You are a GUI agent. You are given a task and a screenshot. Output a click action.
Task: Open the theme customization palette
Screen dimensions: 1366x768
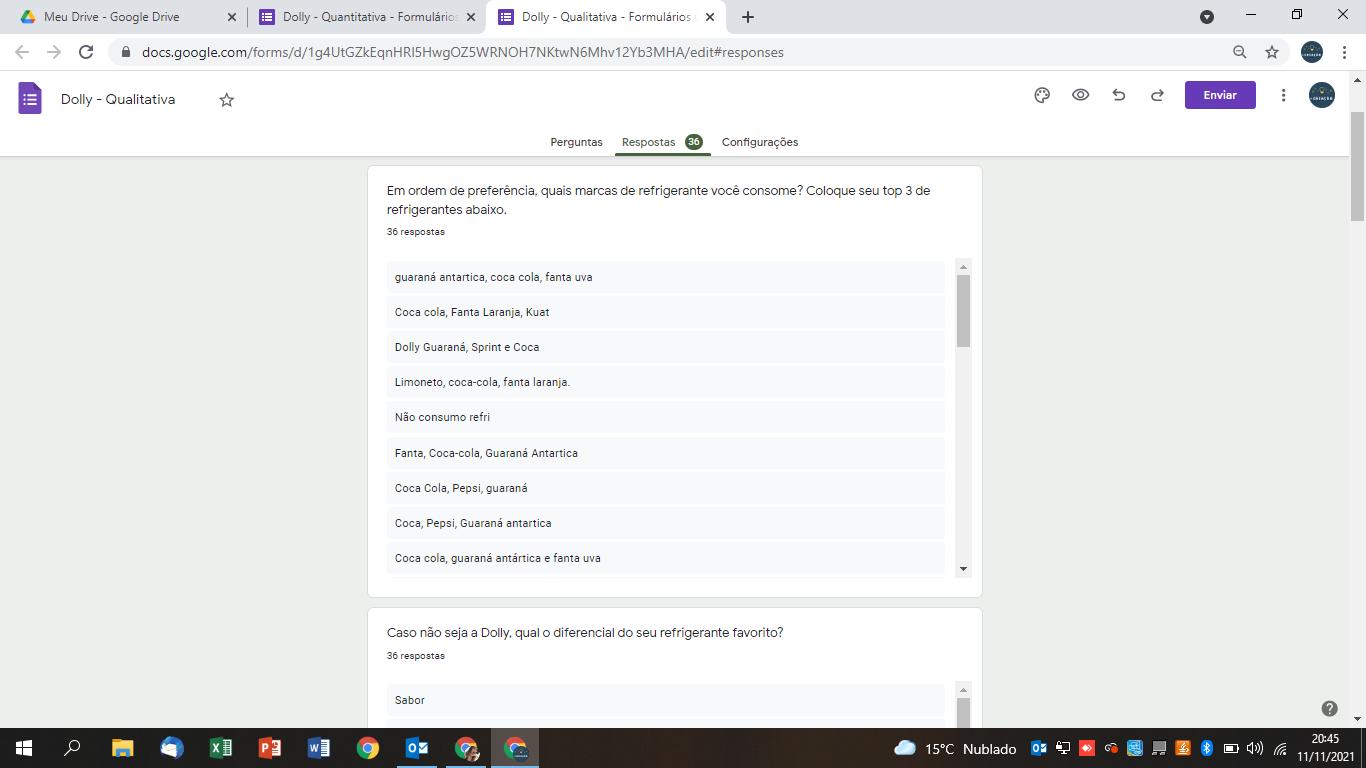[1042, 95]
